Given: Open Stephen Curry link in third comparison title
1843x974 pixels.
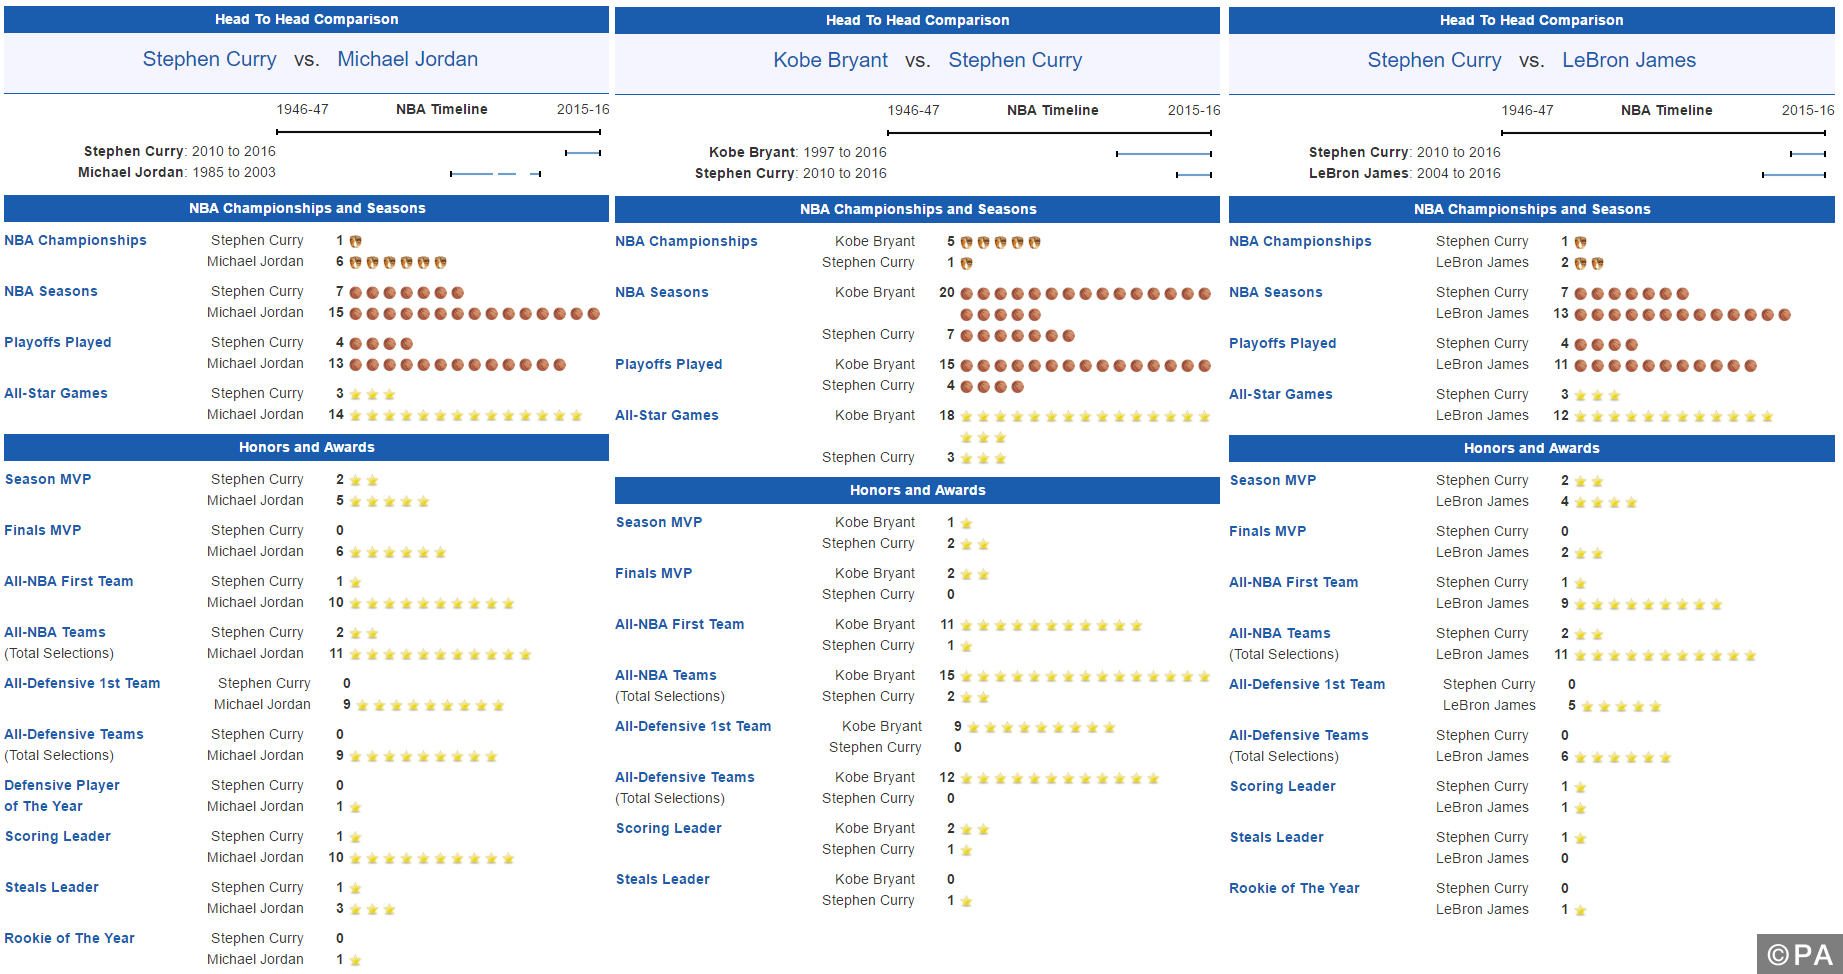Looking at the screenshot, I should (1434, 60).
